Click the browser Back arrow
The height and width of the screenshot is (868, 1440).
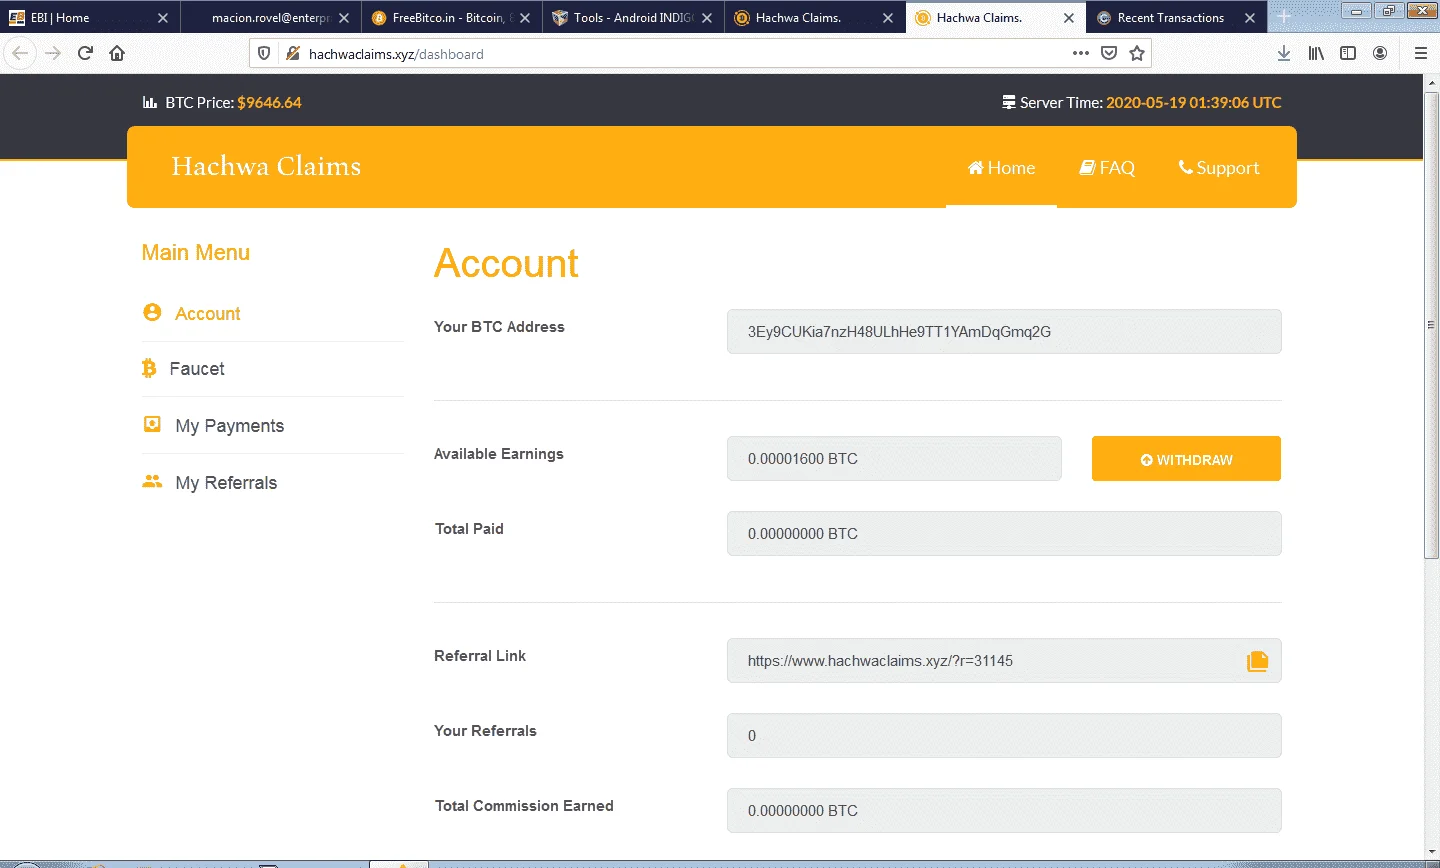(21, 54)
